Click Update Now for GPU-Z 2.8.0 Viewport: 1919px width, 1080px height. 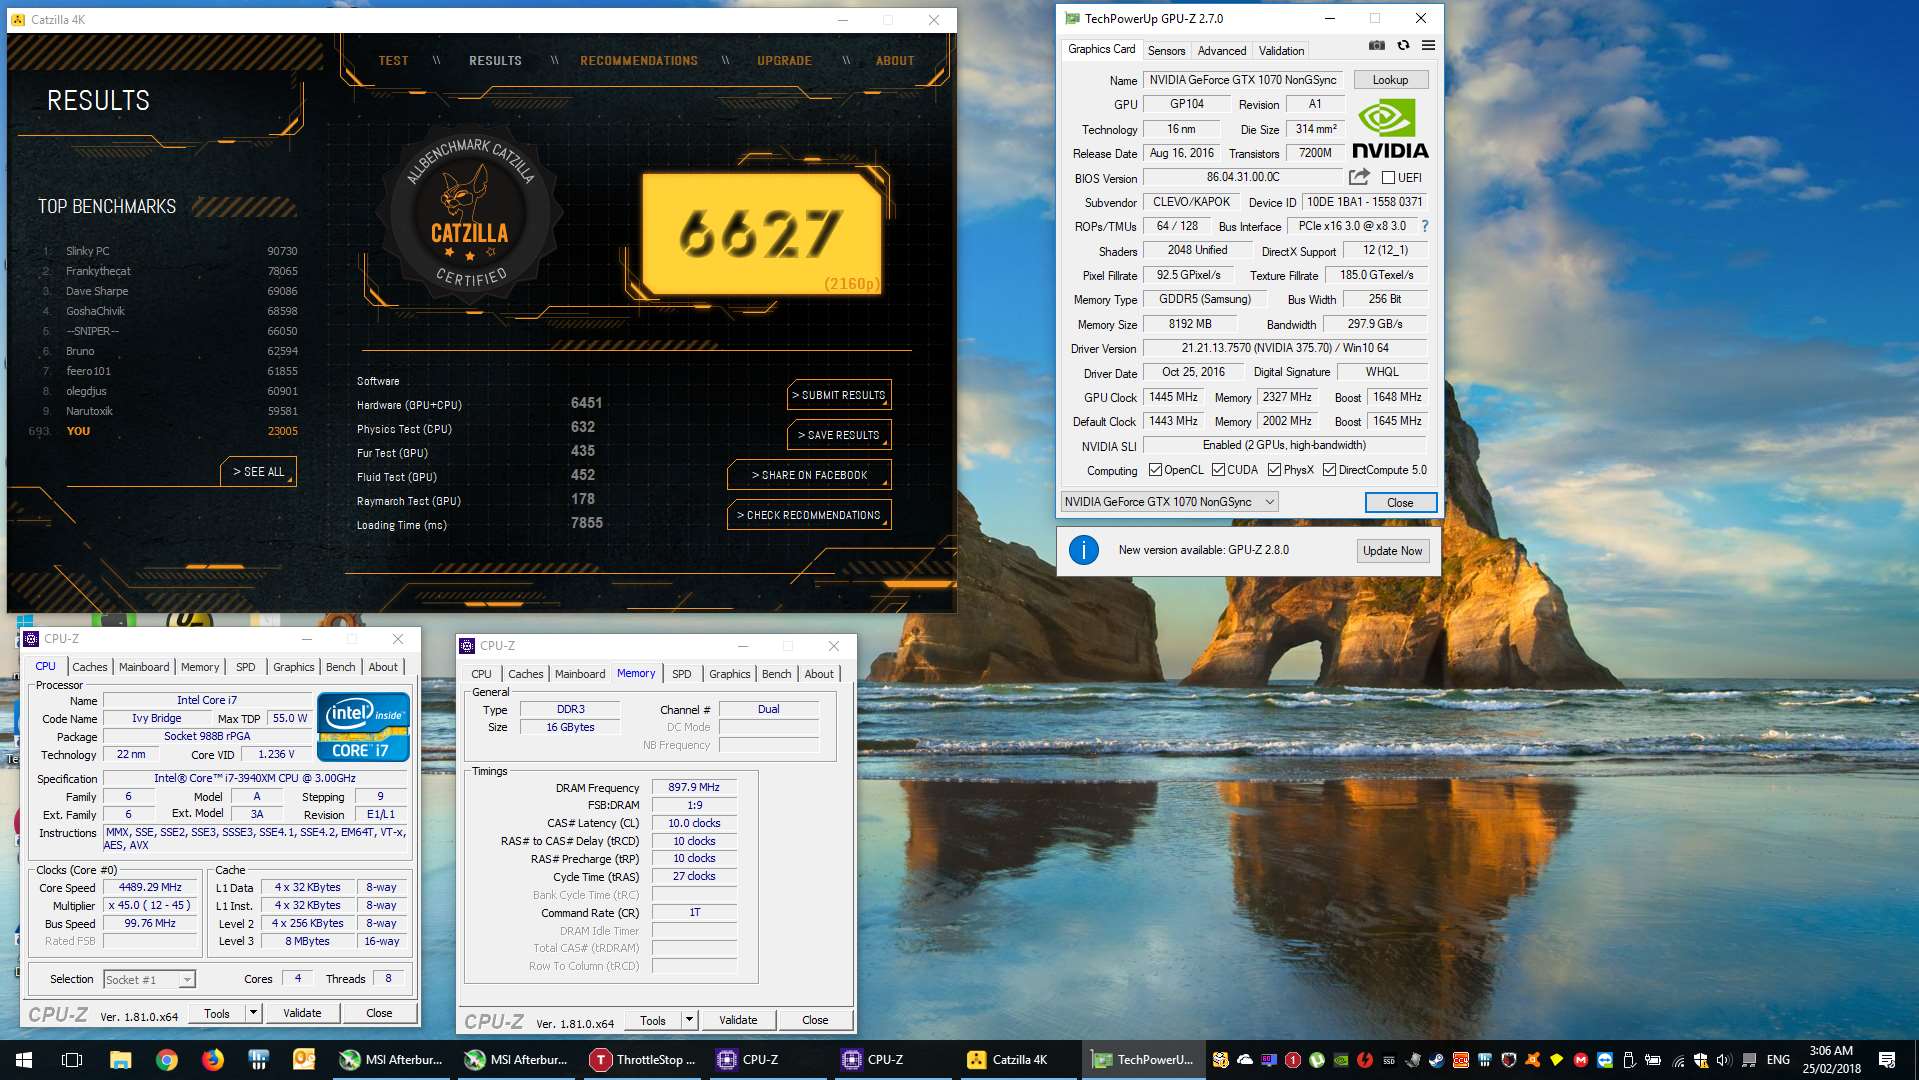1392,550
